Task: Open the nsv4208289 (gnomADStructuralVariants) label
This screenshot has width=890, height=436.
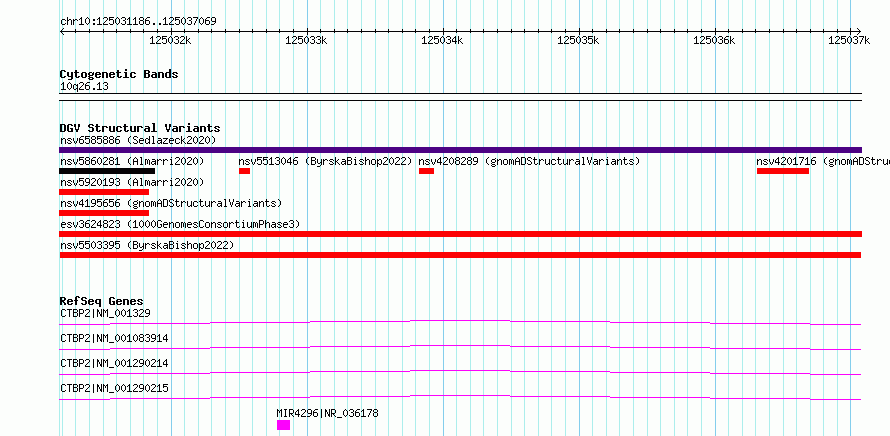Action: pos(529,161)
